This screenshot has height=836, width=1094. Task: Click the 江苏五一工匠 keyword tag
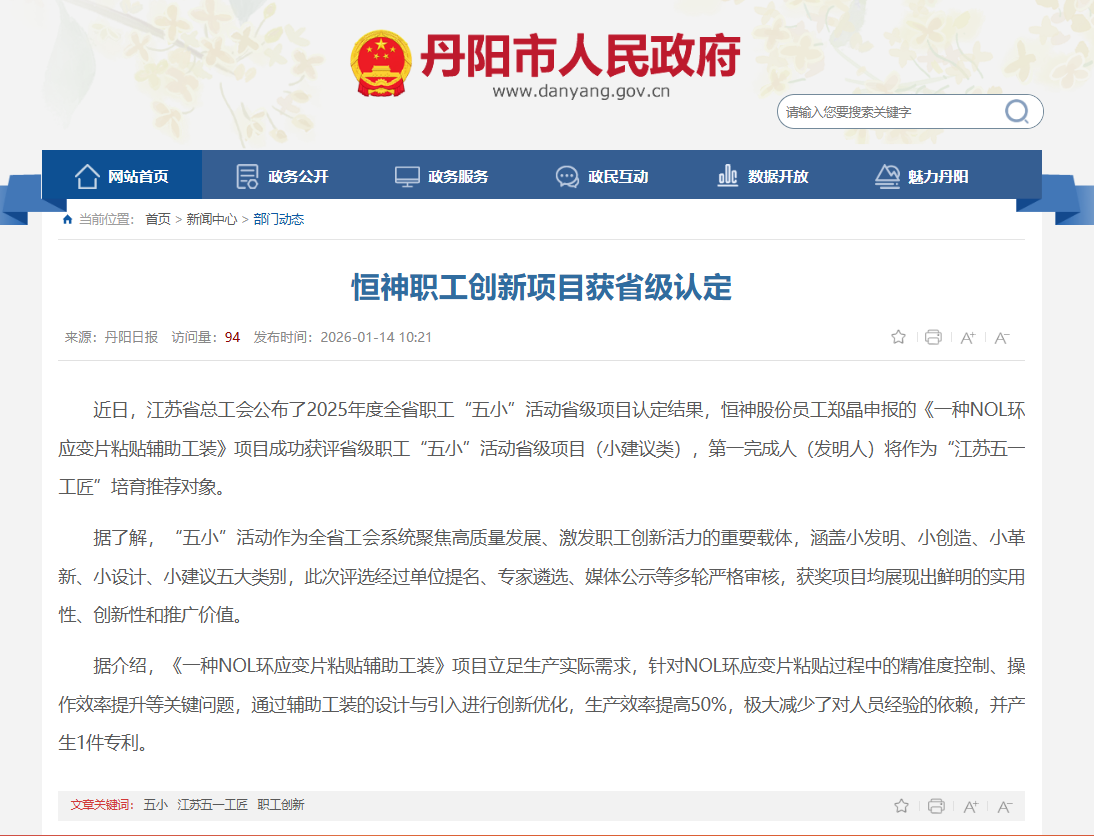click(x=212, y=805)
